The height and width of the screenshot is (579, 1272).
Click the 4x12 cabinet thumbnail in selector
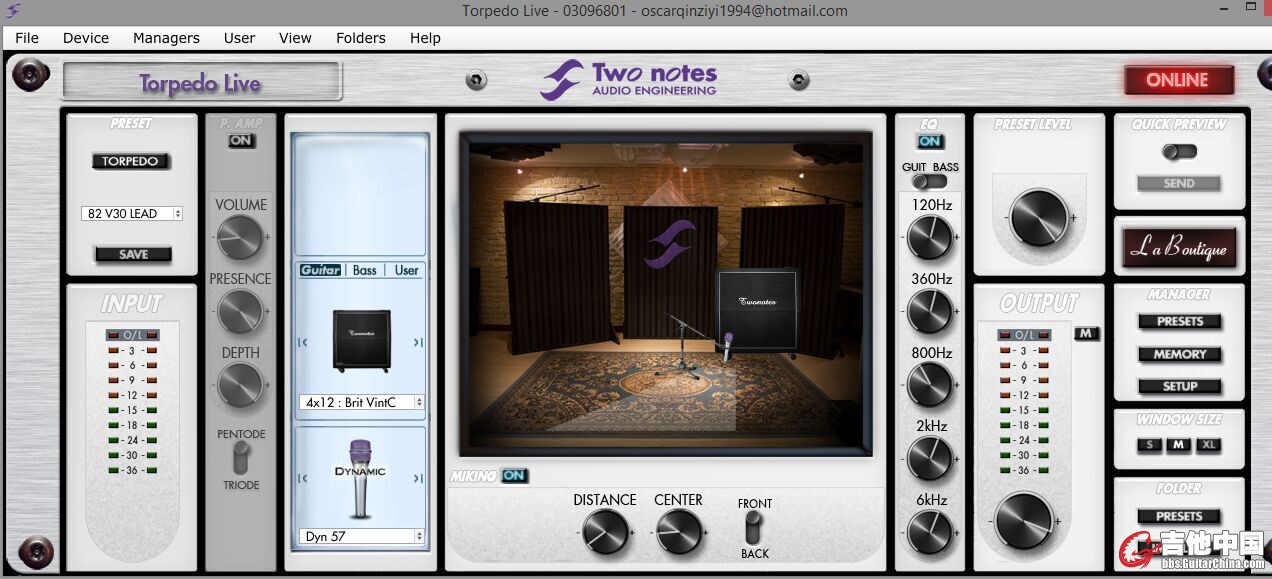click(361, 340)
